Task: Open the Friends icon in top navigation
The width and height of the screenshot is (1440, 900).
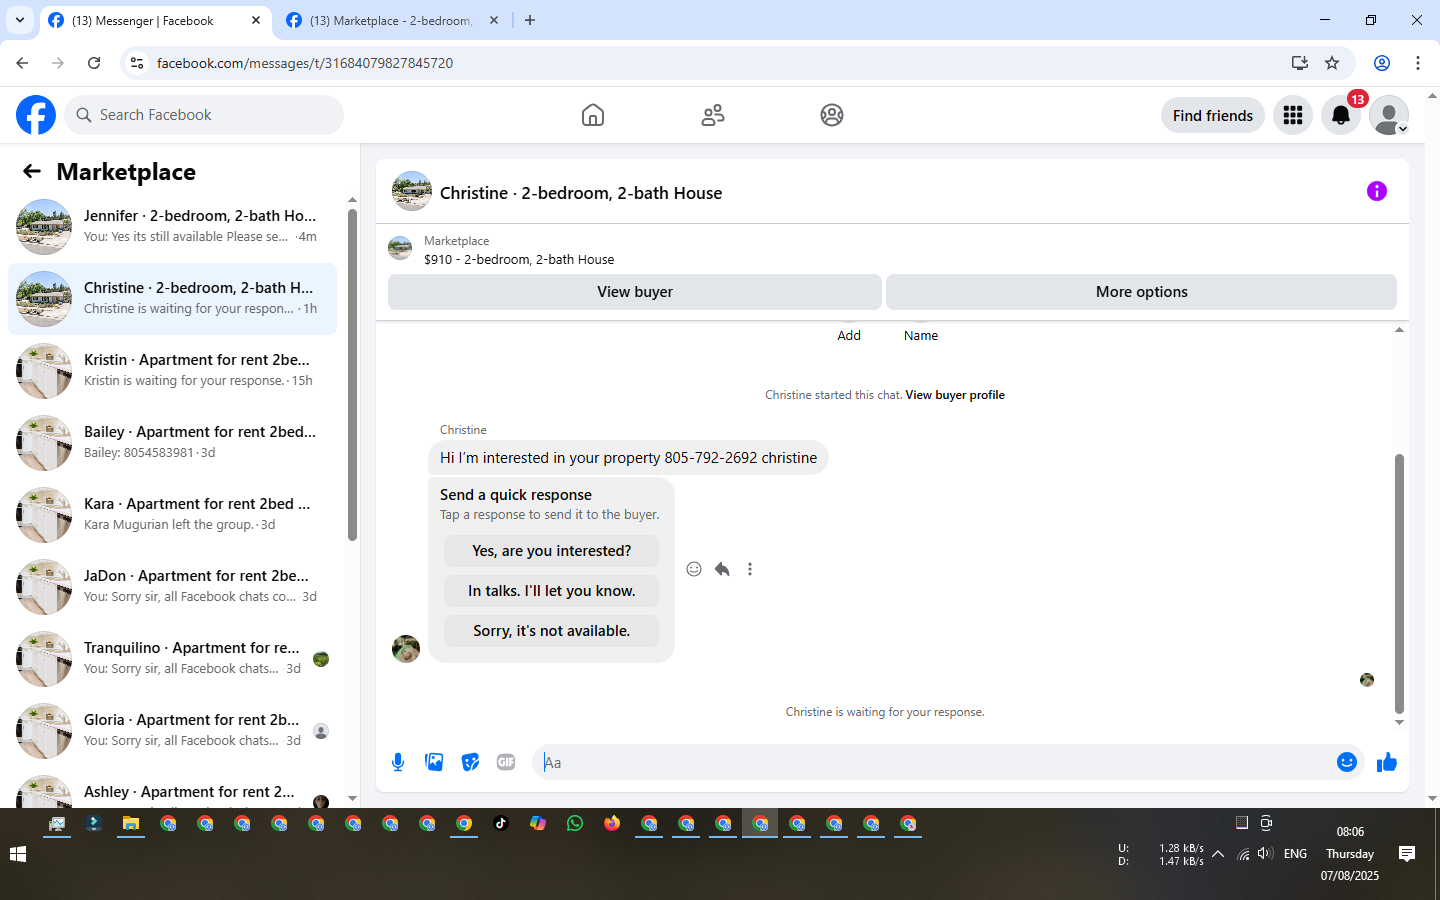Action: coord(713,115)
